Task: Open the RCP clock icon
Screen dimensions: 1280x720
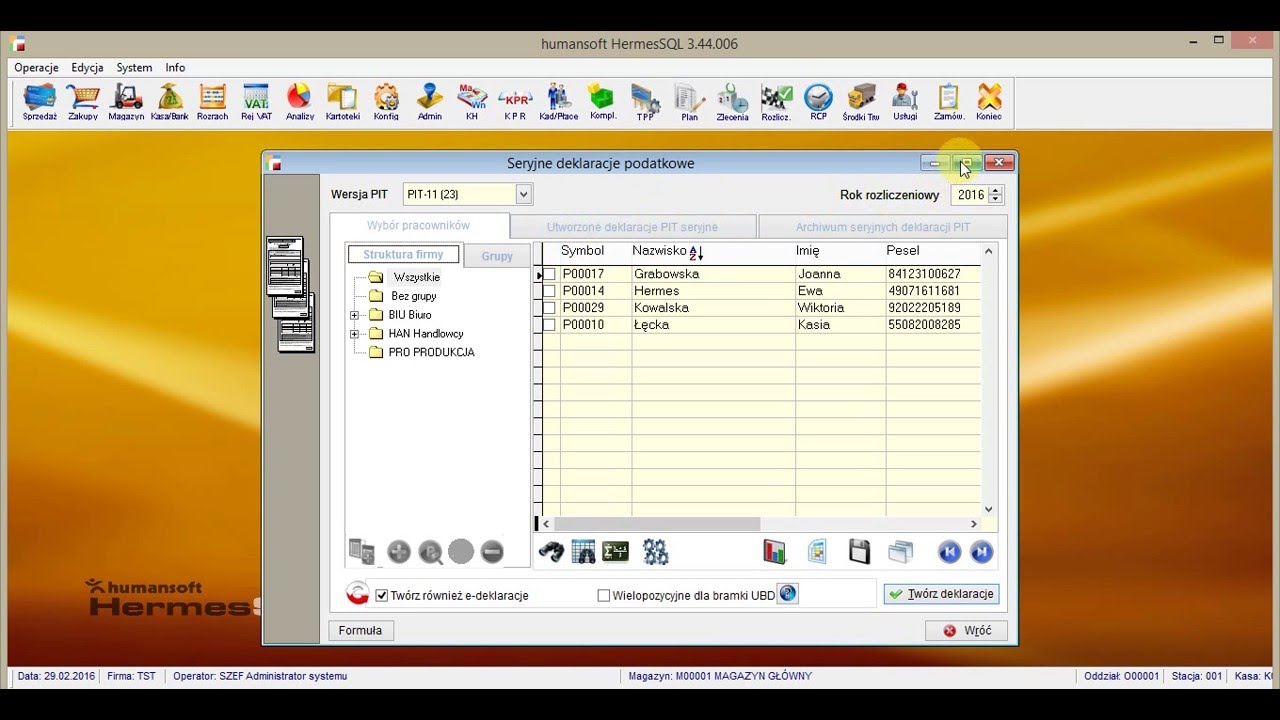Action: tap(818, 103)
